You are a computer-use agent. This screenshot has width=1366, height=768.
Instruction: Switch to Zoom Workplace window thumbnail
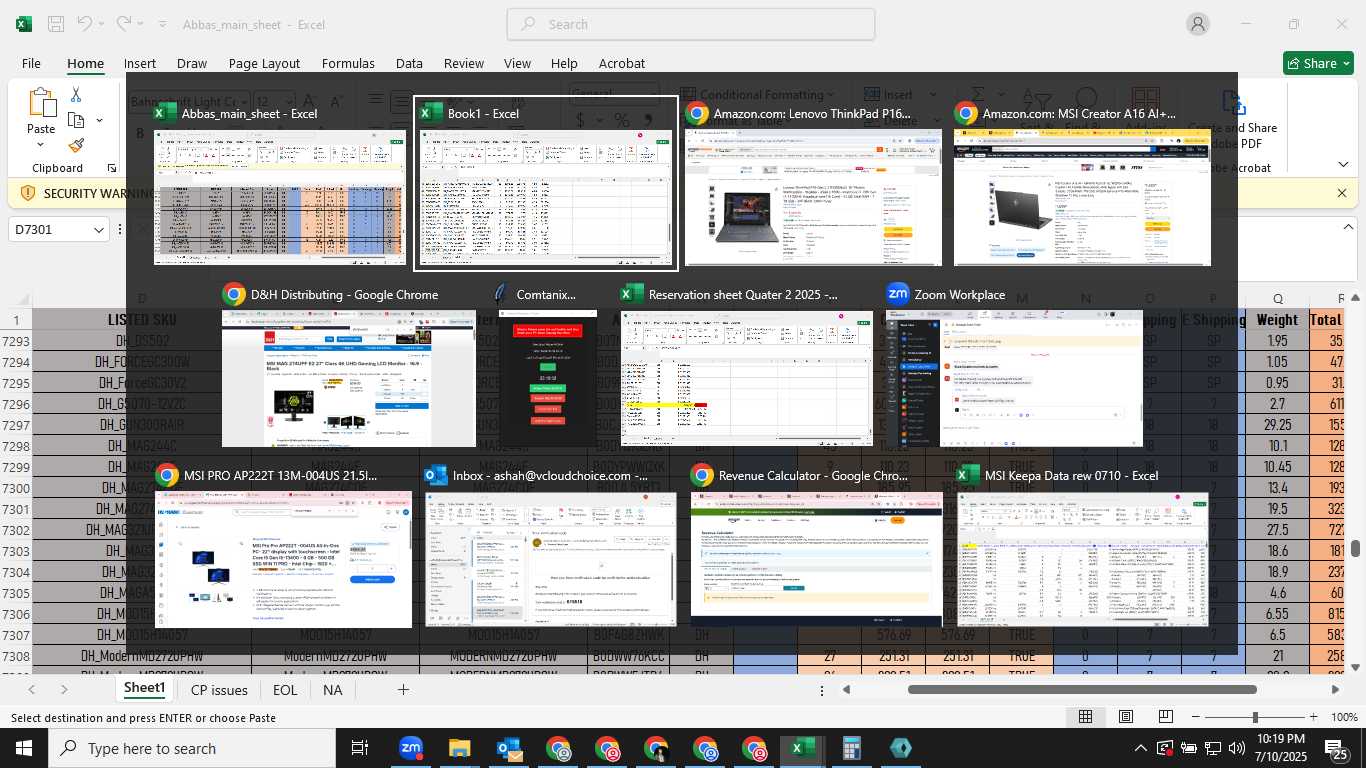(1014, 365)
